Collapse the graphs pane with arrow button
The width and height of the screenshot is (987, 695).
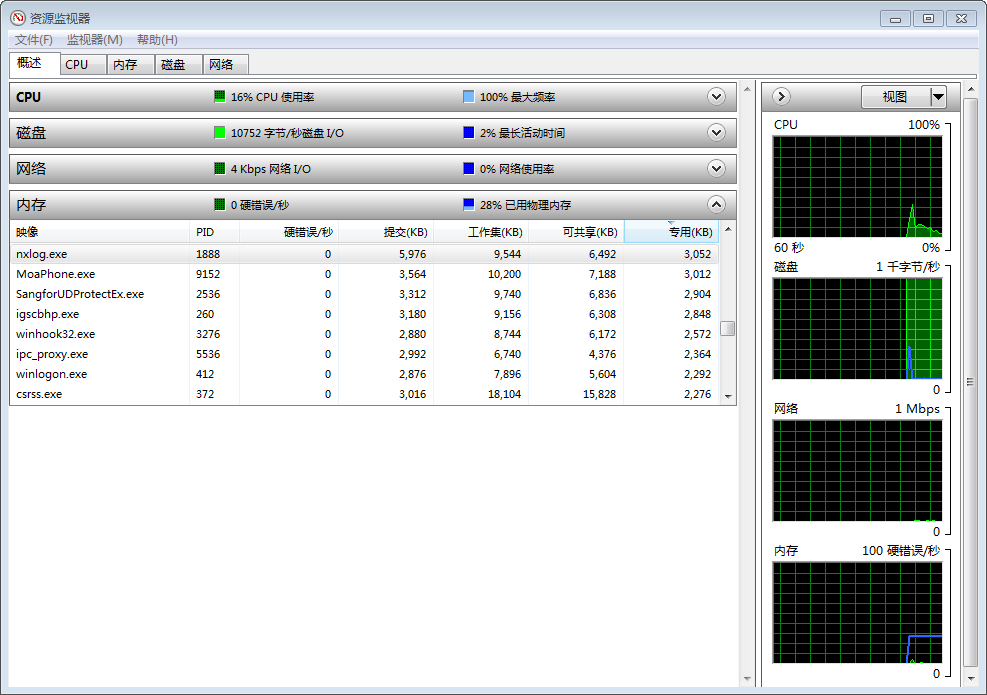coord(782,97)
